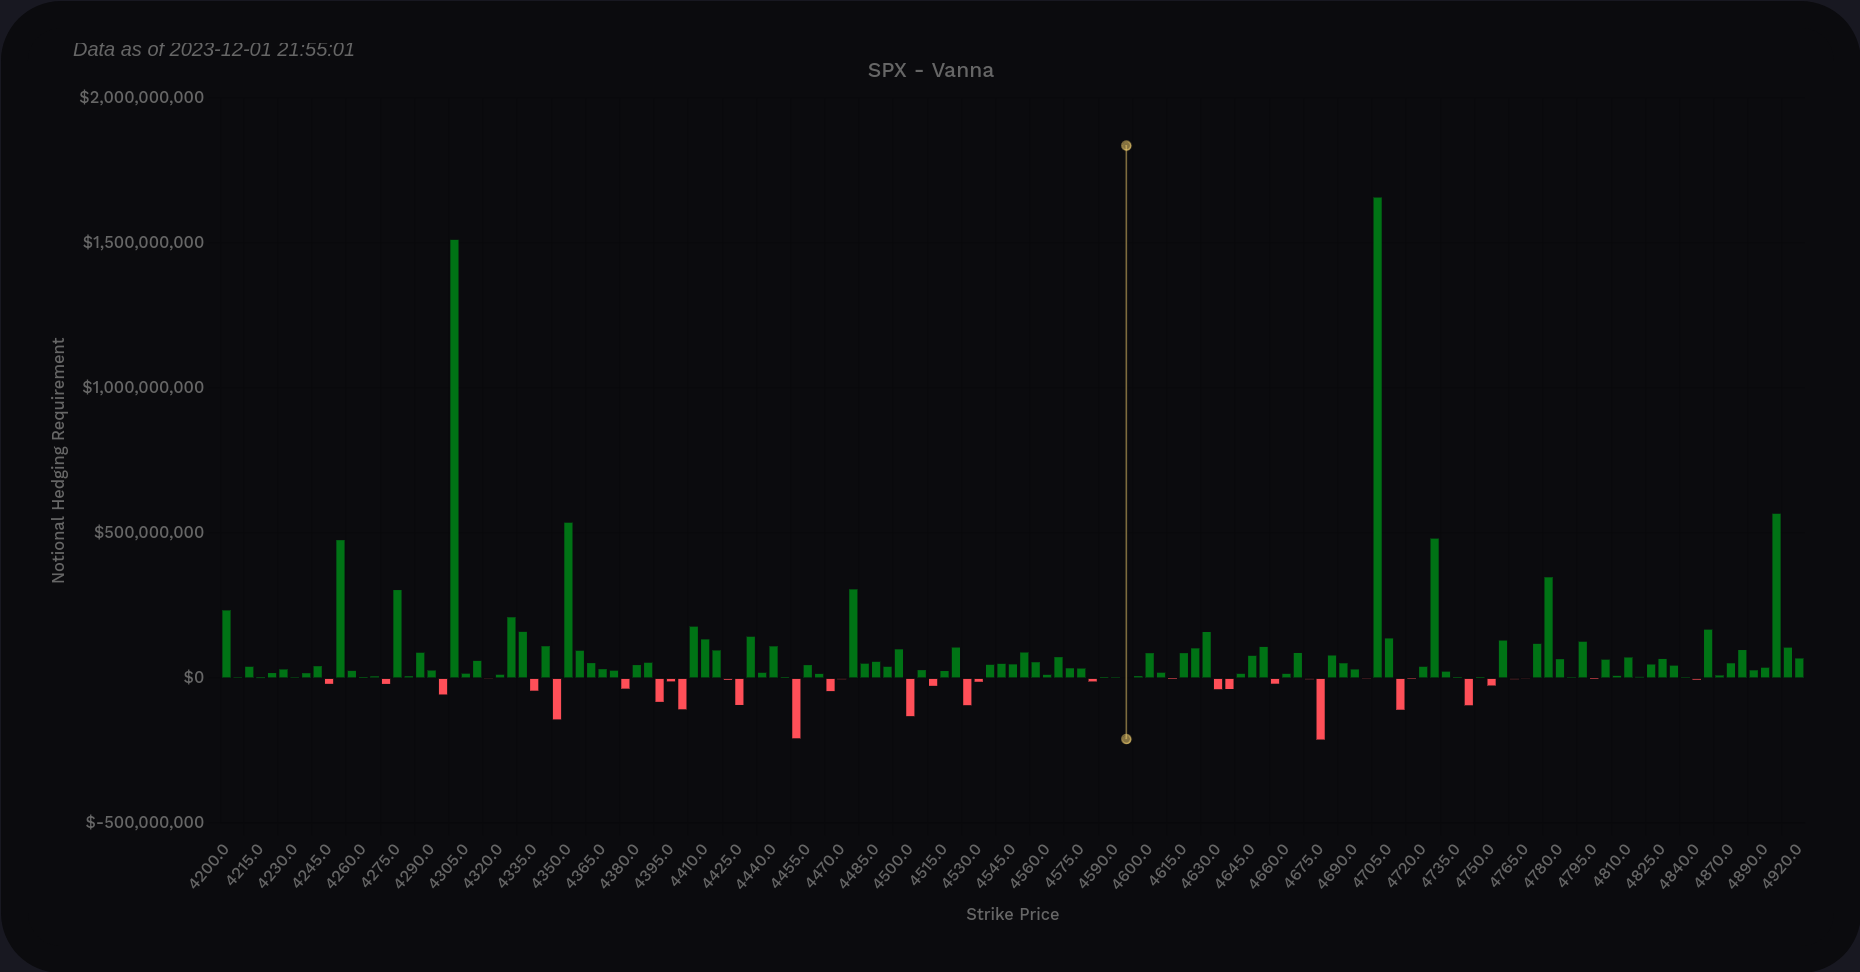
Task: Click the 4500.0 strike axis label
Action: click(893, 866)
